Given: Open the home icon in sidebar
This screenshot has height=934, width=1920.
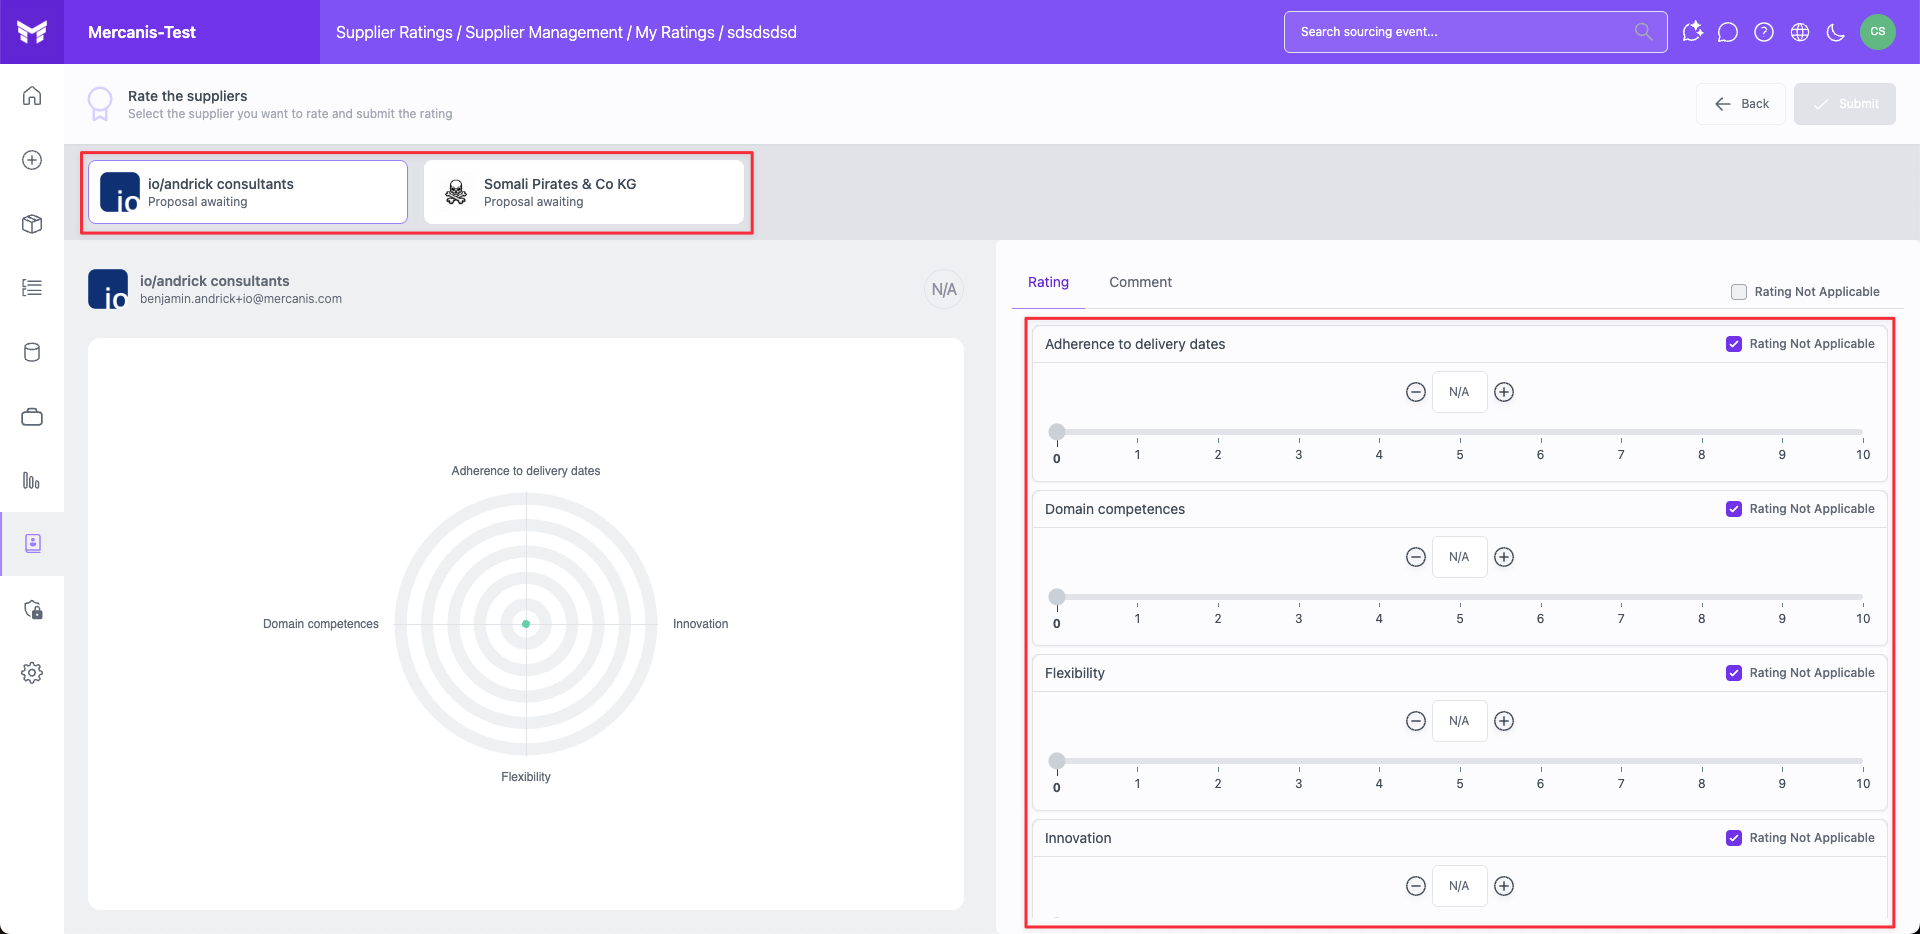Looking at the screenshot, I should [x=32, y=96].
